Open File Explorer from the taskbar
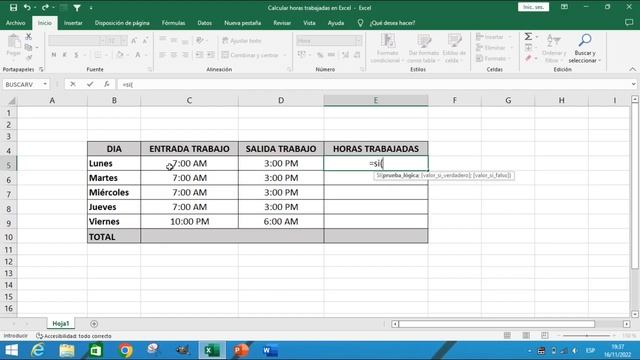The width and height of the screenshot is (640, 360). pyautogui.click(x=67, y=350)
